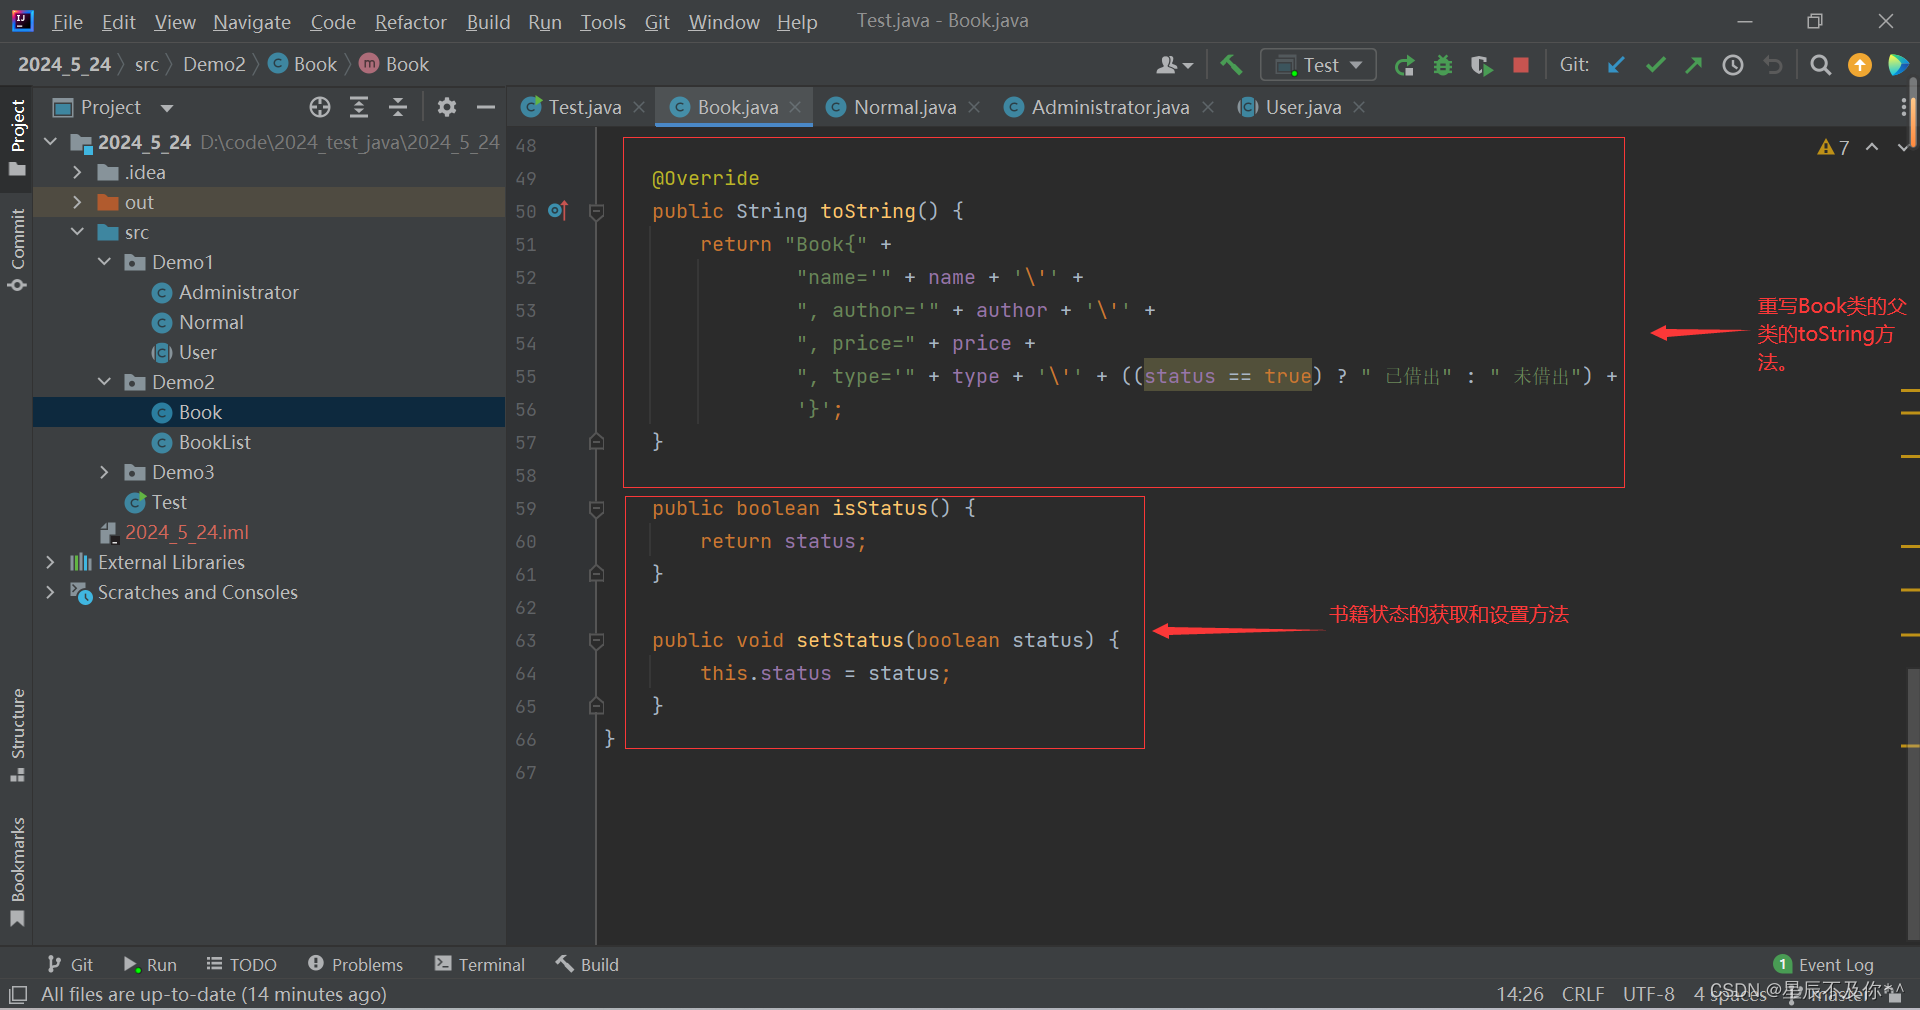This screenshot has width=1920, height=1010.
Task: Open the search everywhere magnifier icon
Action: 1820,64
